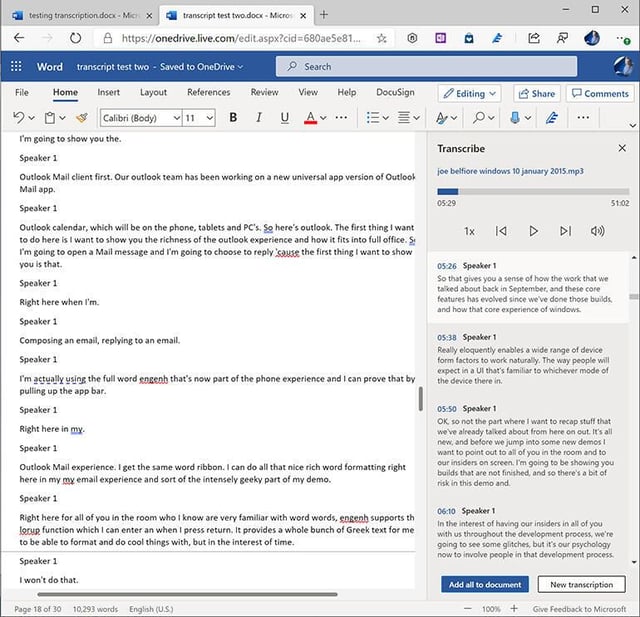
Task: Adjust the audio volume speaker icon
Action: pyautogui.click(x=598, y=231)
